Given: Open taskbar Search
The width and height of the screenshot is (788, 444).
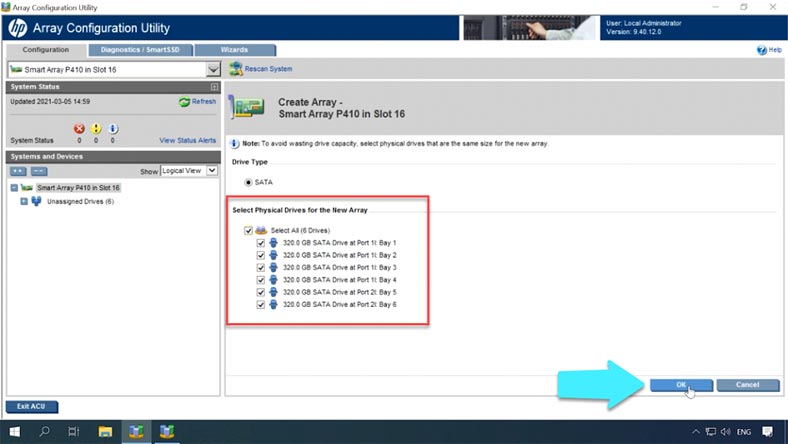Looking at the screenshot, I should (x=45, y=431).
